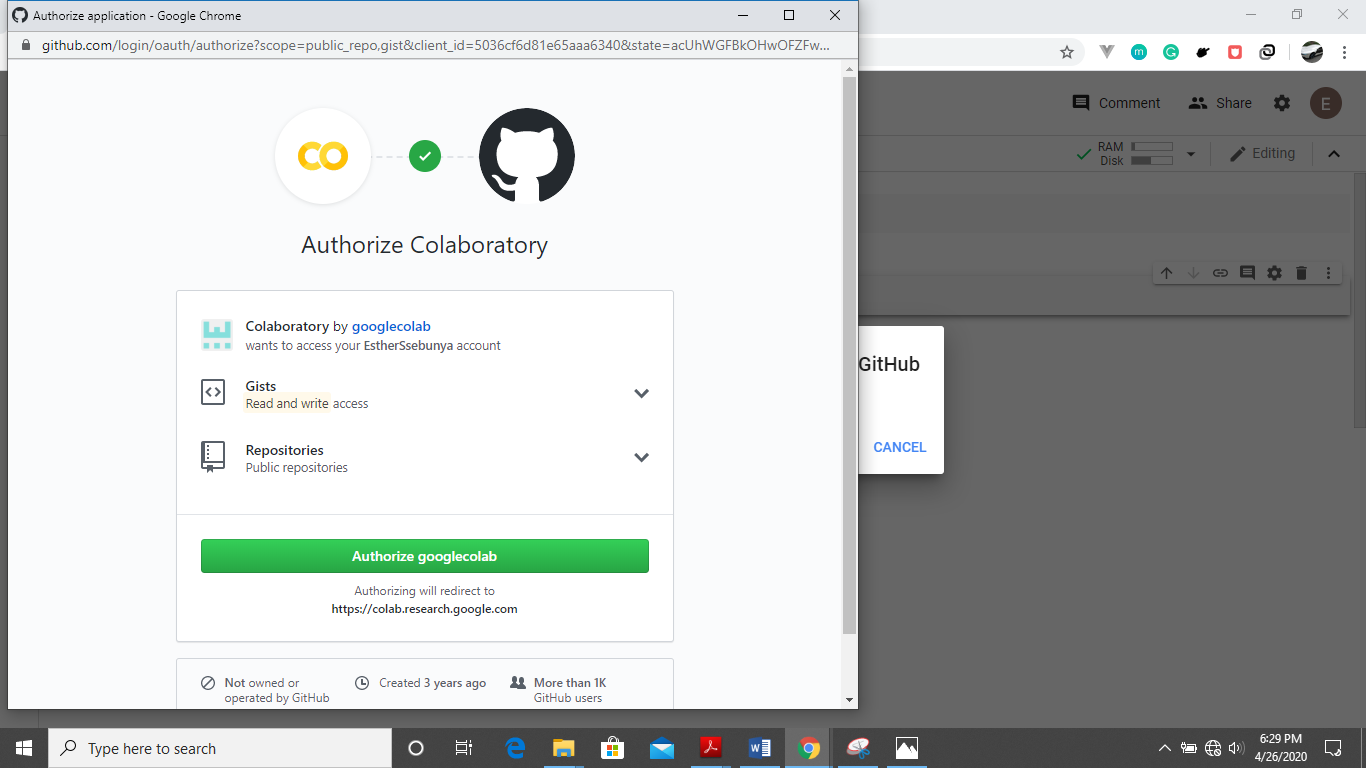Open Photos app from the taskbar
Screen dimensions: 1366x768
coord(907,748)
